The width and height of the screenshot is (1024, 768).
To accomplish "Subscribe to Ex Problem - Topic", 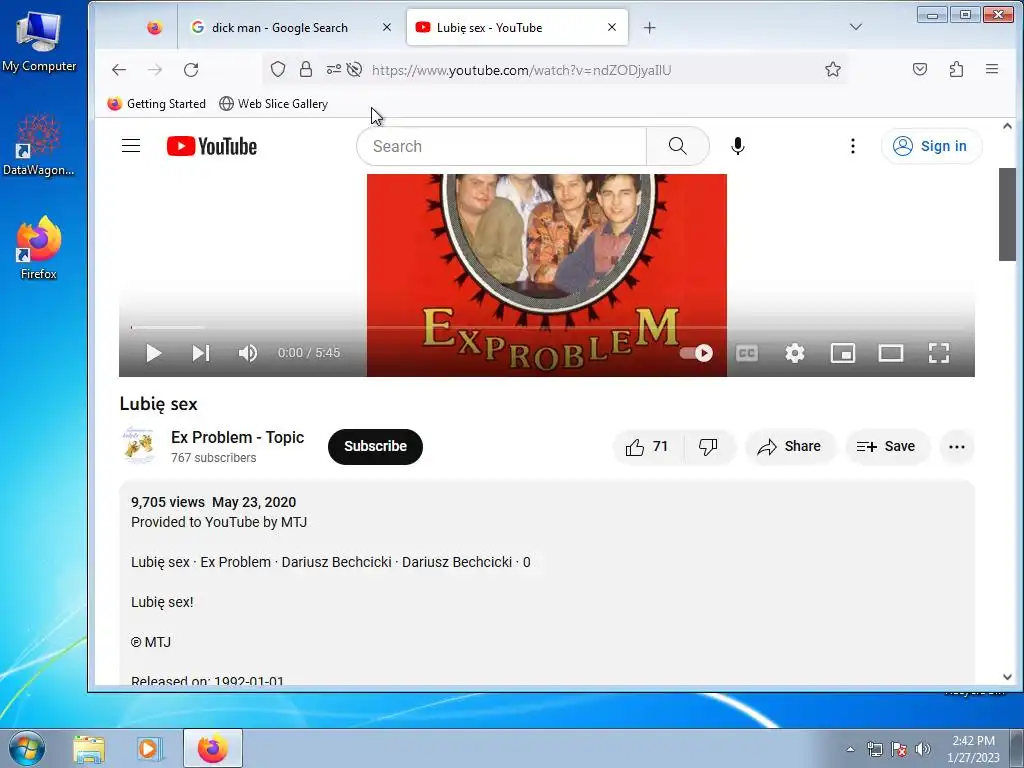I will [x=376, y=447].
